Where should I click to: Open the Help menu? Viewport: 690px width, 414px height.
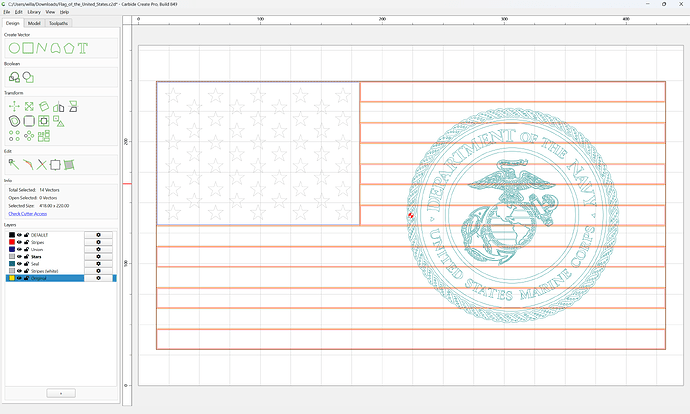click(x=64, y=12)
